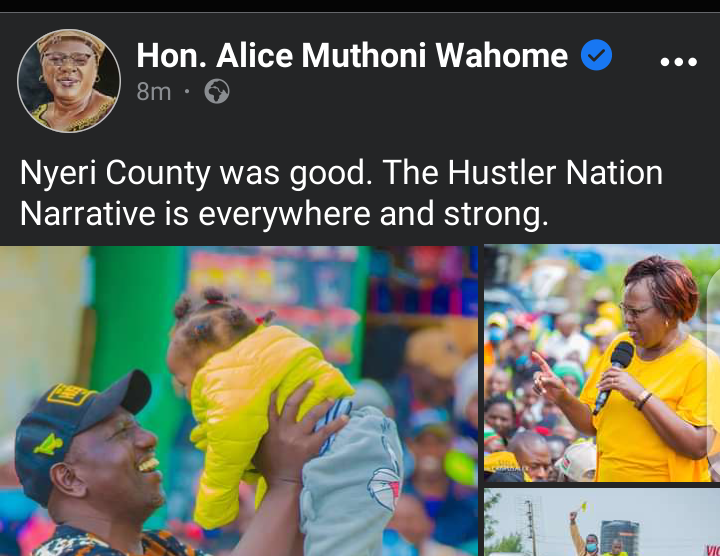
Task: Click 'Narrative is everywhere and strong' line
Action: click(284, 214)
